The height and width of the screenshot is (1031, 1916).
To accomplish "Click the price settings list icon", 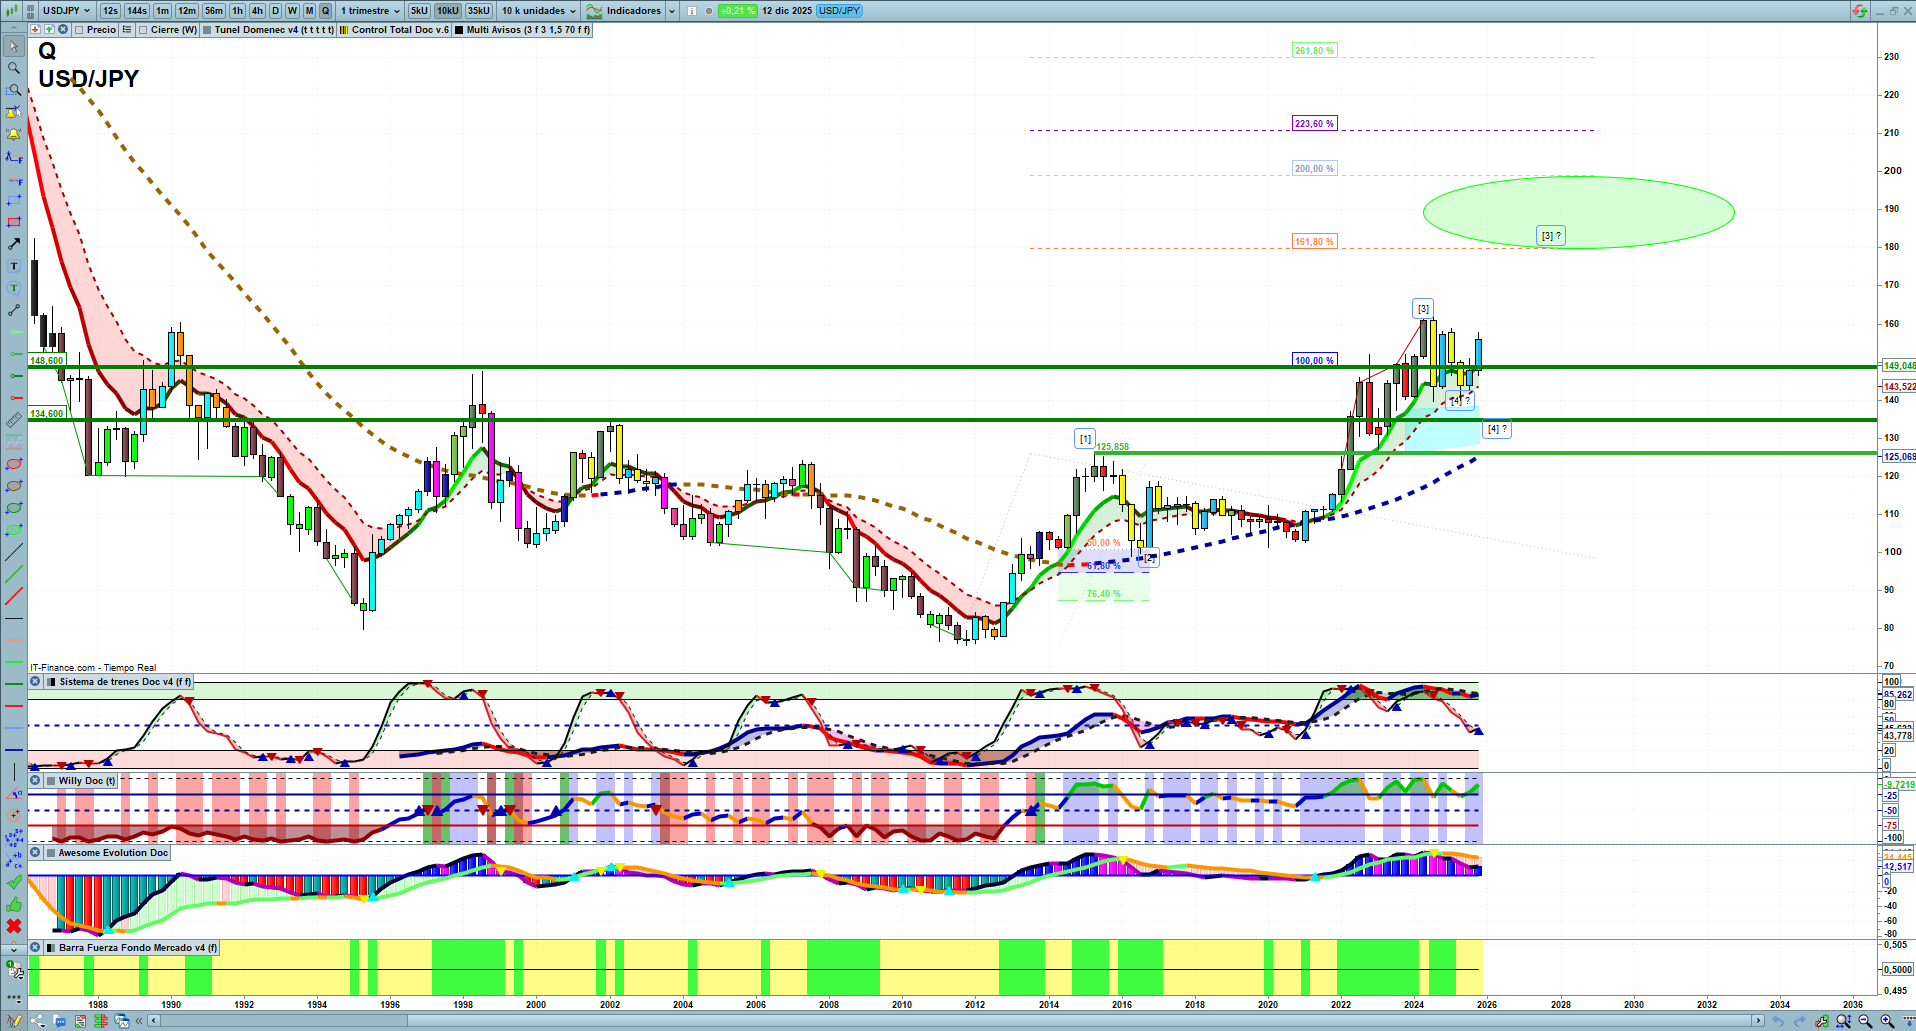I will point(127,30).
